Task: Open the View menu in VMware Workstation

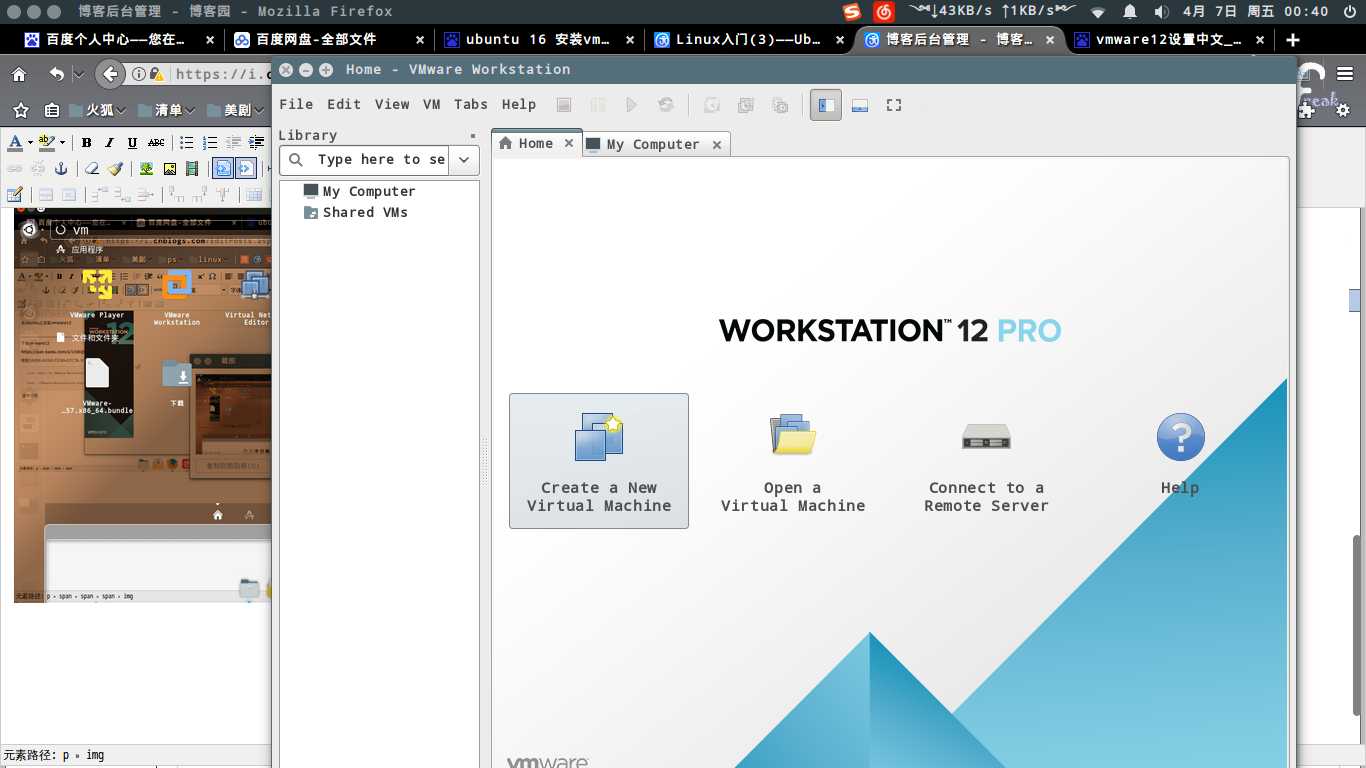Action: [392, 104]
